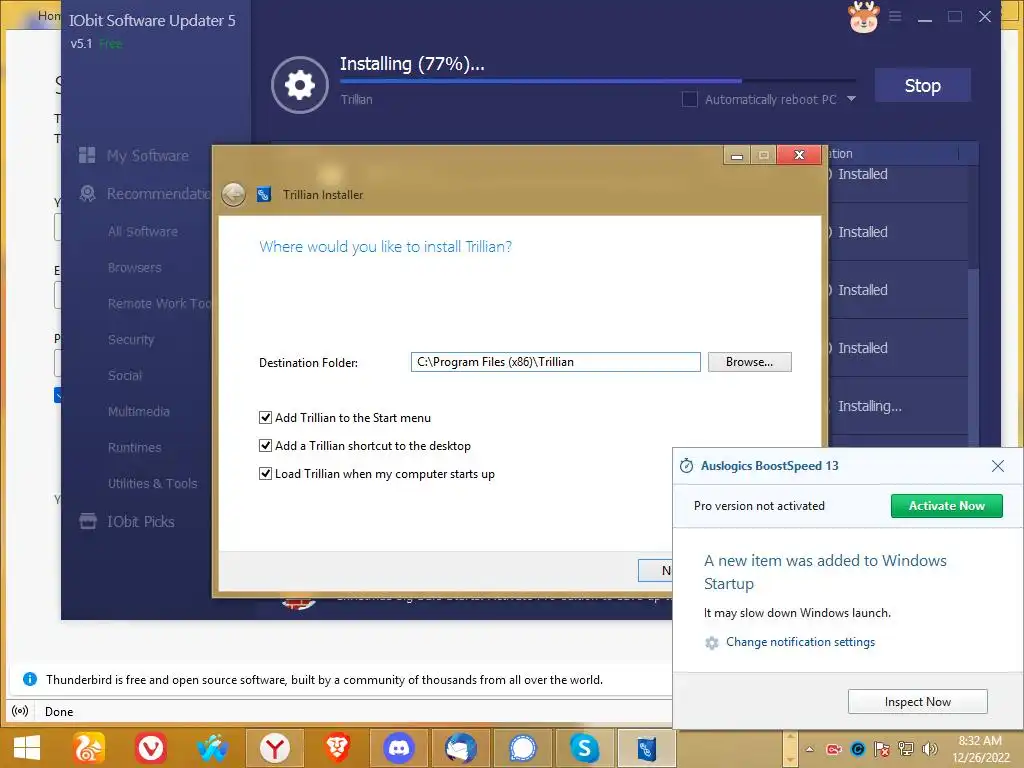This screenshot has width=1024, height=768.
Task: Select Social category in IObit
Action: 125,375
